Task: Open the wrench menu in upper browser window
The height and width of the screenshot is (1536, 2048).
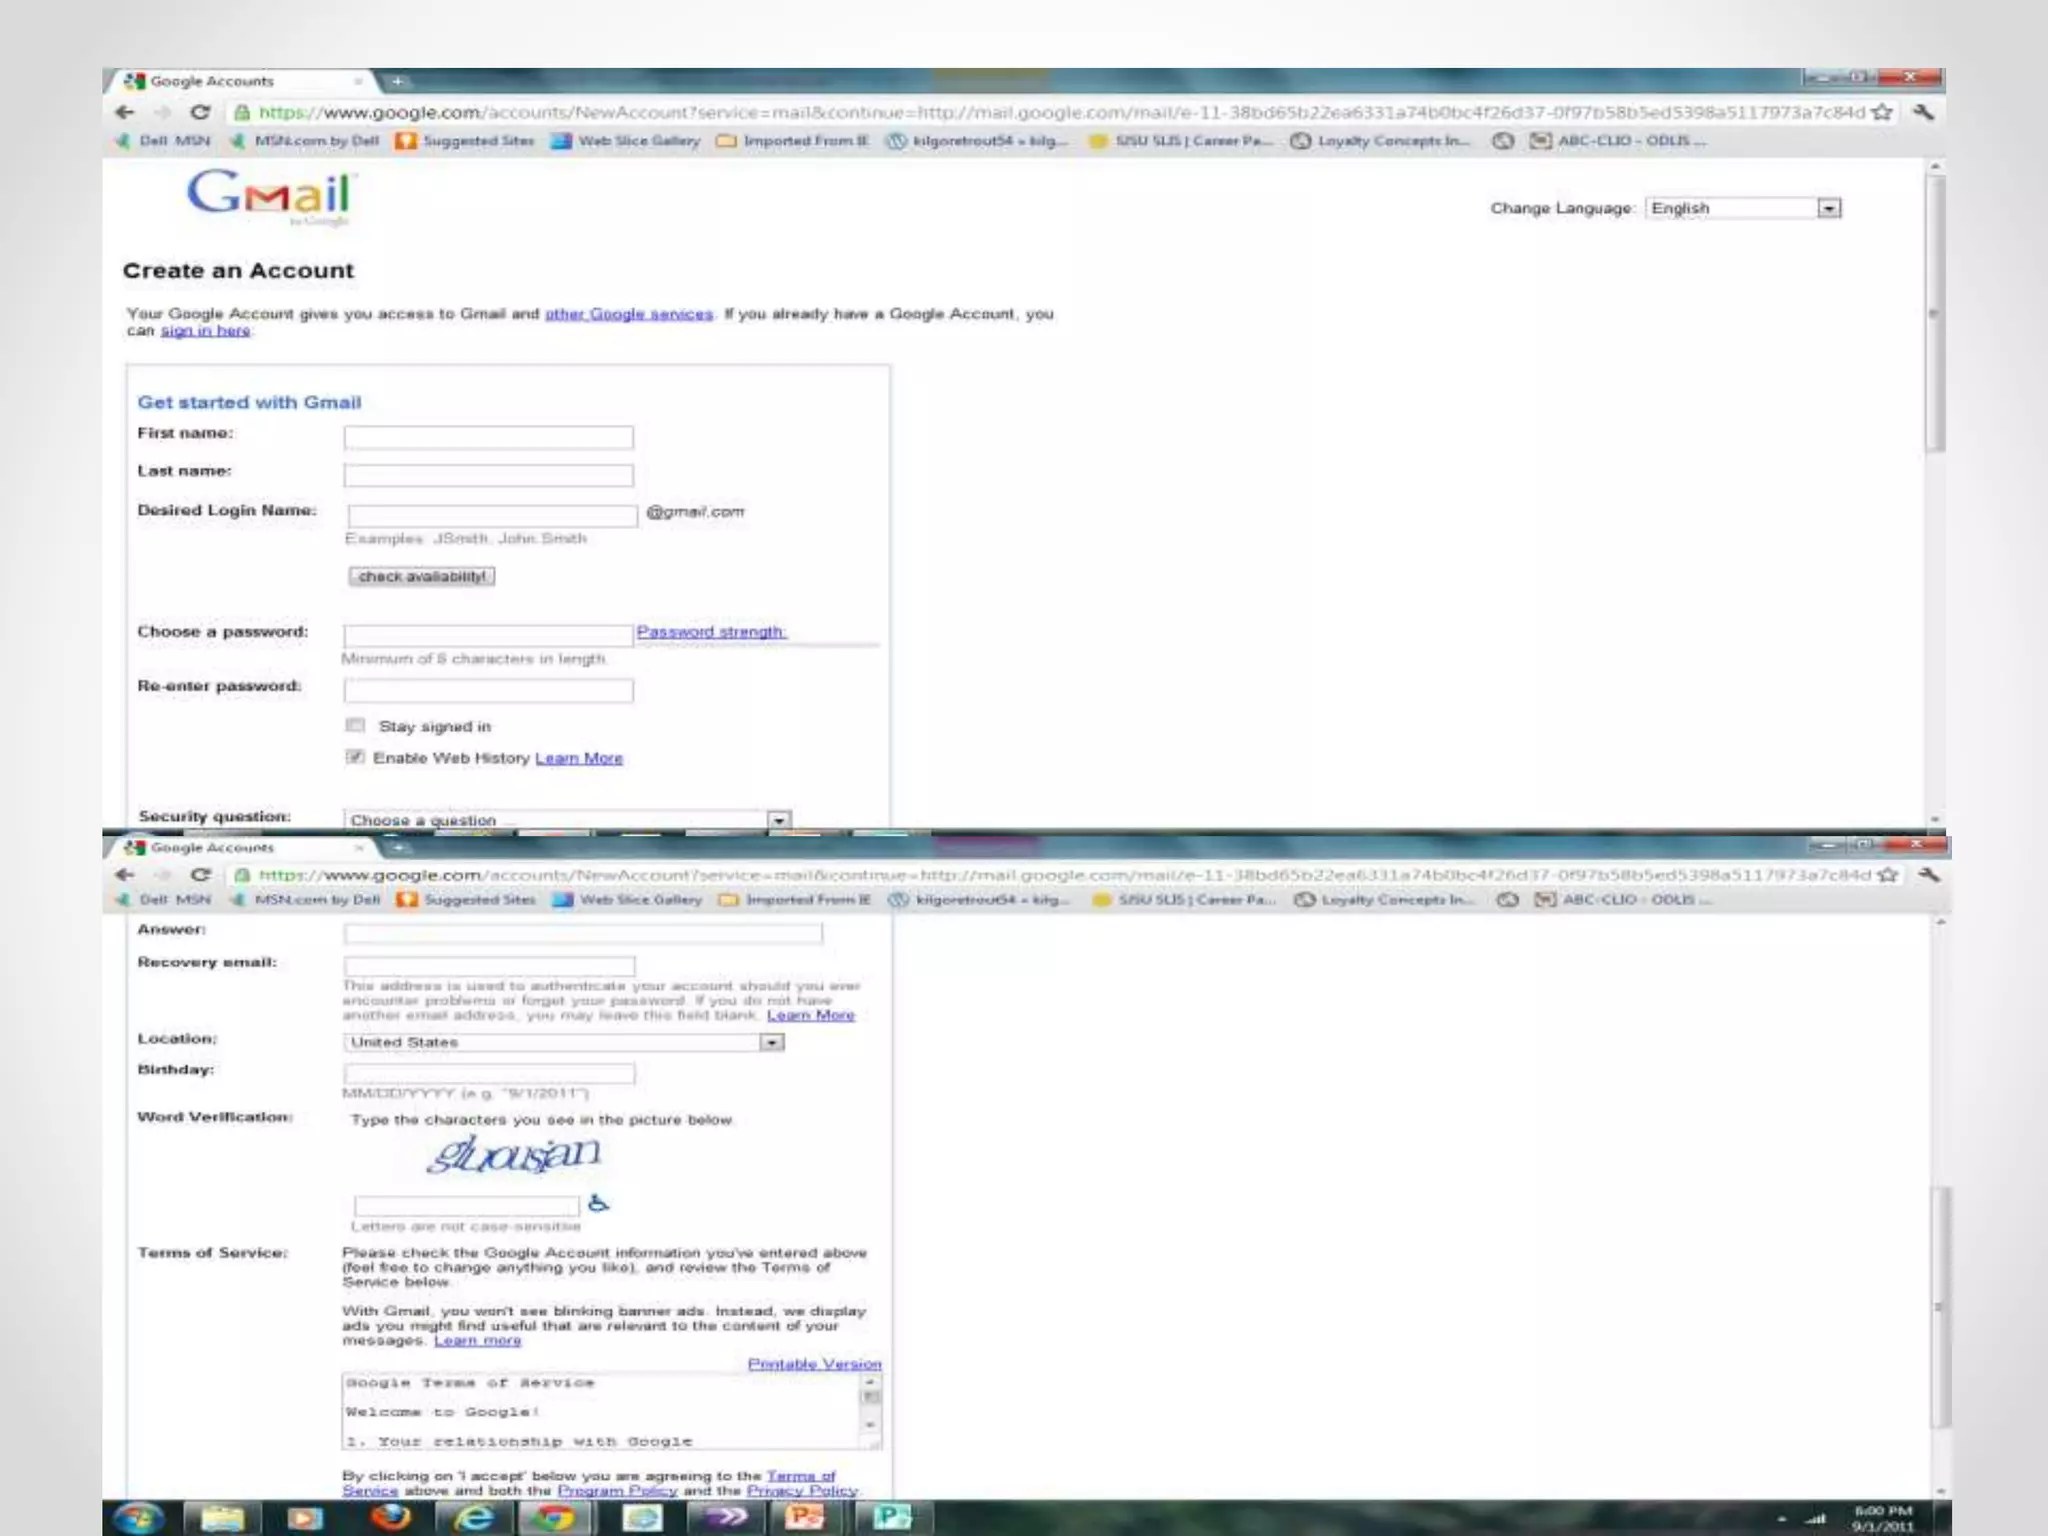Action: coord(1923,112)
